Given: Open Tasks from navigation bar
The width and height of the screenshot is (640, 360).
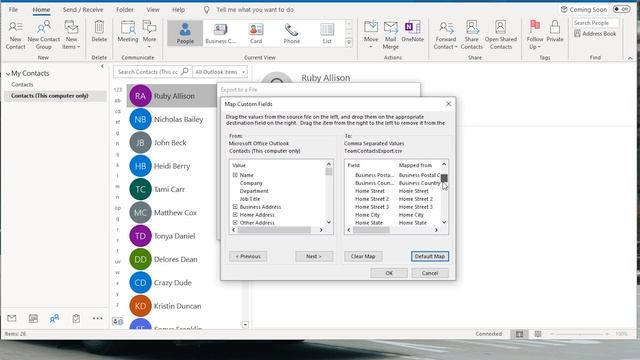Looking at the screenshot, I should pyautogui.click(x=76, y=318).
